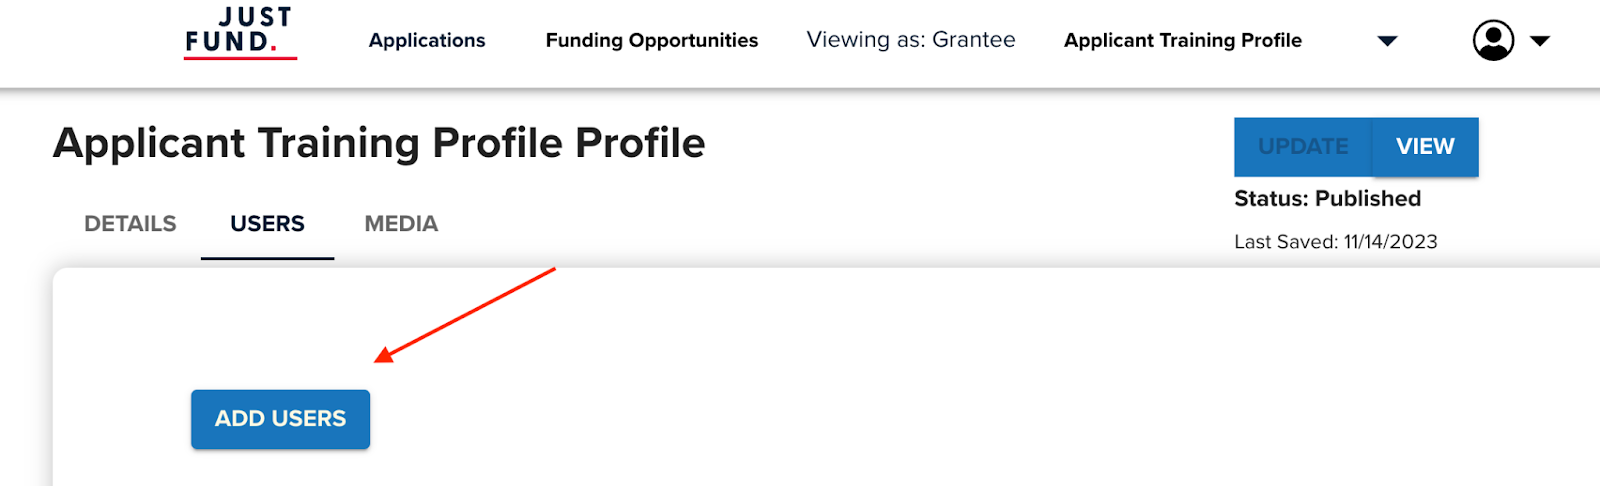This screenshot has height=486, width=1600.
Task: Open the Applications menu item
Action: [427, 41]
